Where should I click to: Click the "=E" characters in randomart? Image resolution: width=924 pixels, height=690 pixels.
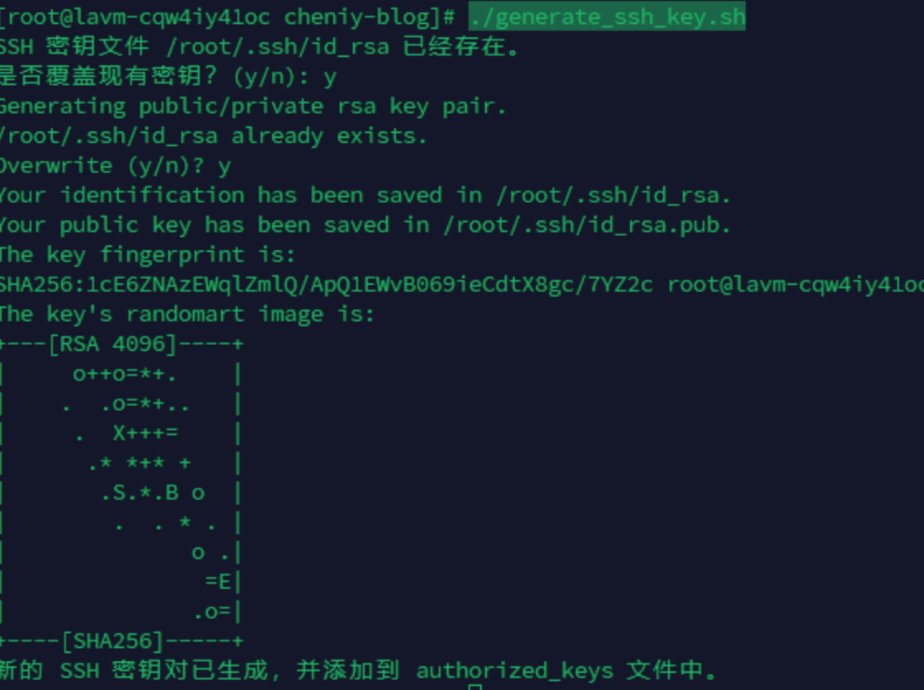pyautogui.click(x=218, y=581)
